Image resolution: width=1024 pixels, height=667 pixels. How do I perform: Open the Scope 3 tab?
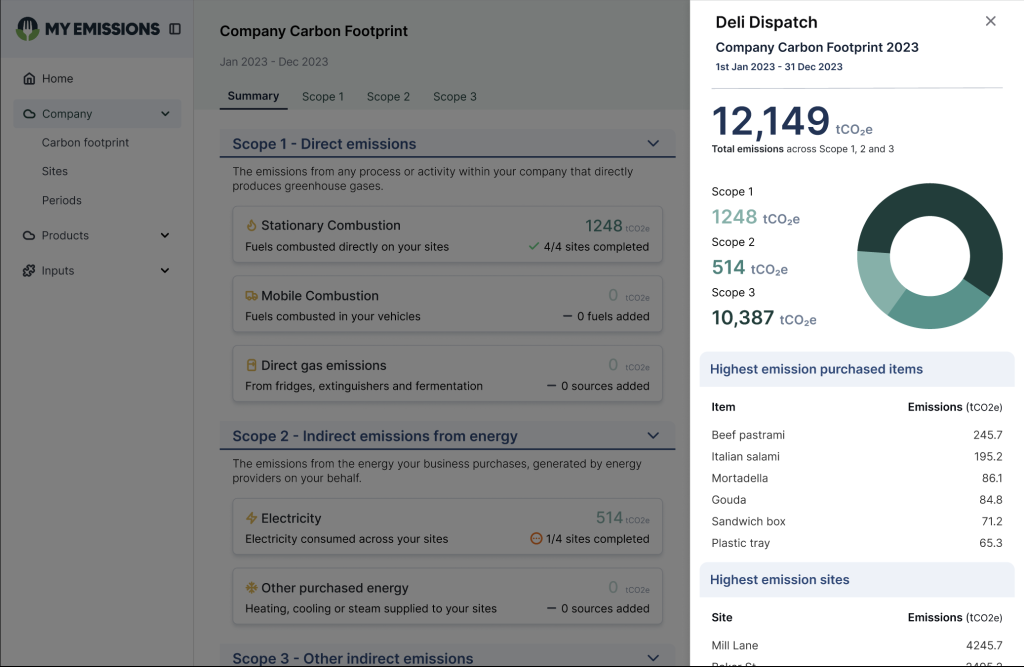454,97
